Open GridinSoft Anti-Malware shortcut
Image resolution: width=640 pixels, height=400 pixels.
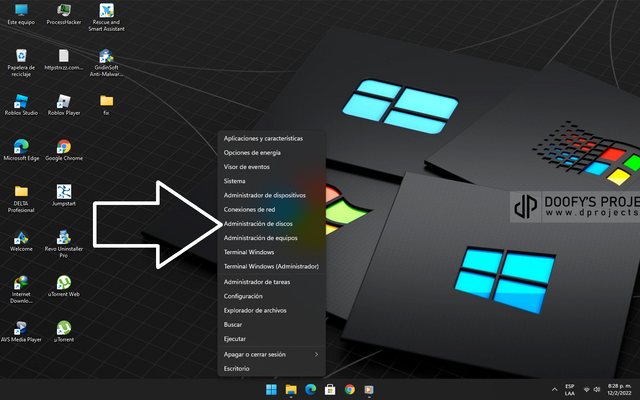point(106,62)
